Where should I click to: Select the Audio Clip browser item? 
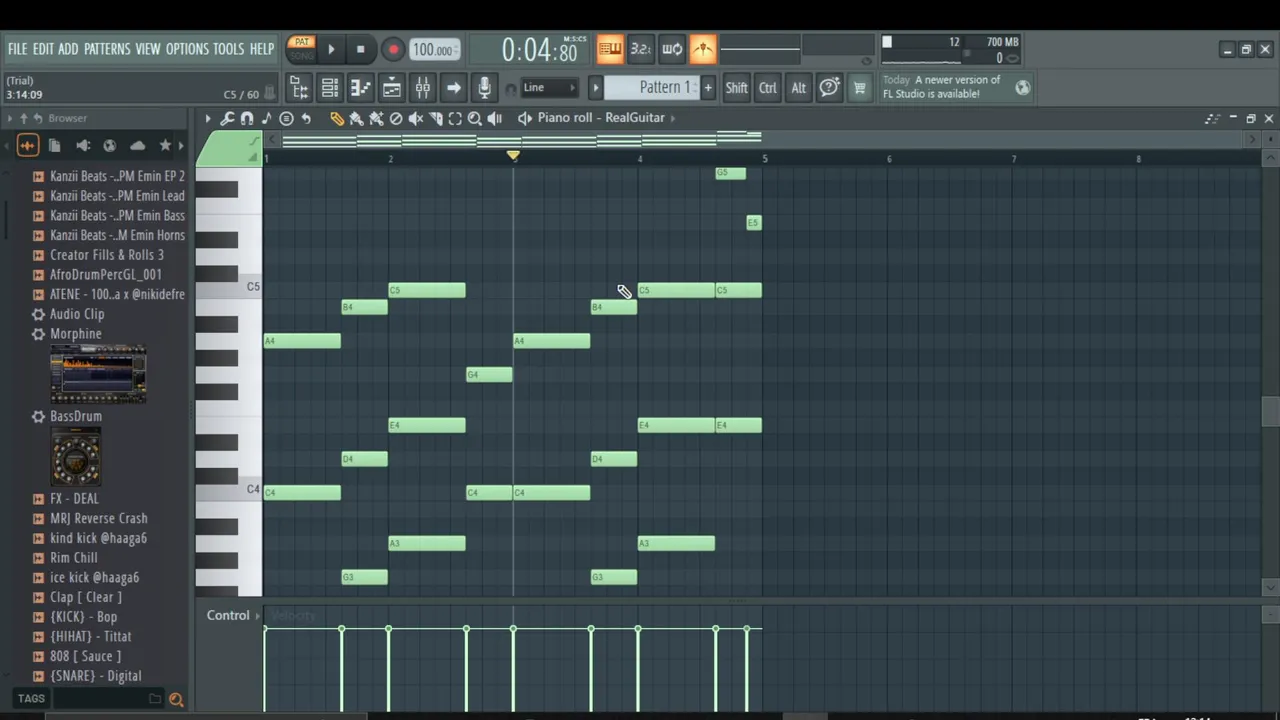pyautogui.click(x=77, y=314)
